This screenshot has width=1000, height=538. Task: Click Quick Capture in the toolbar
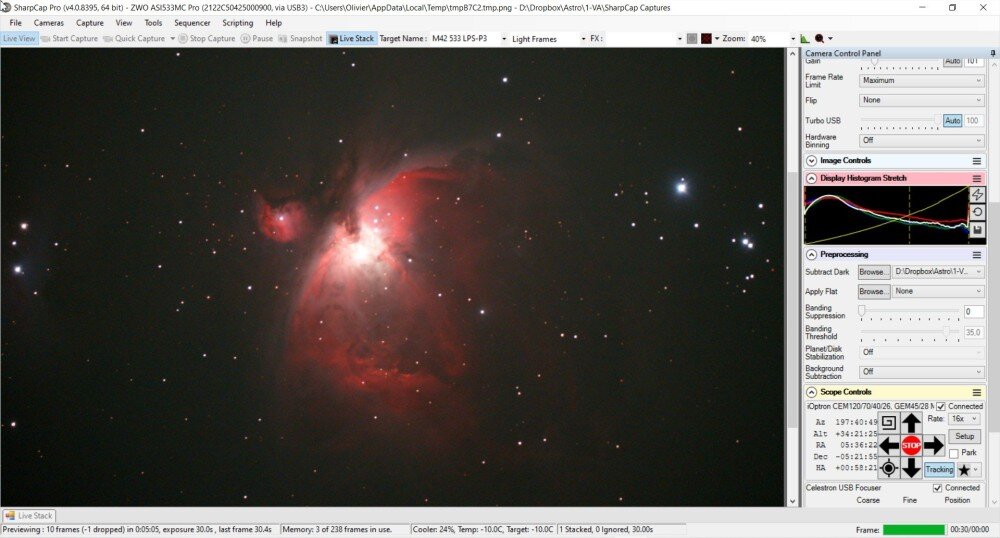pyautogui.click(x=135, y=39)
